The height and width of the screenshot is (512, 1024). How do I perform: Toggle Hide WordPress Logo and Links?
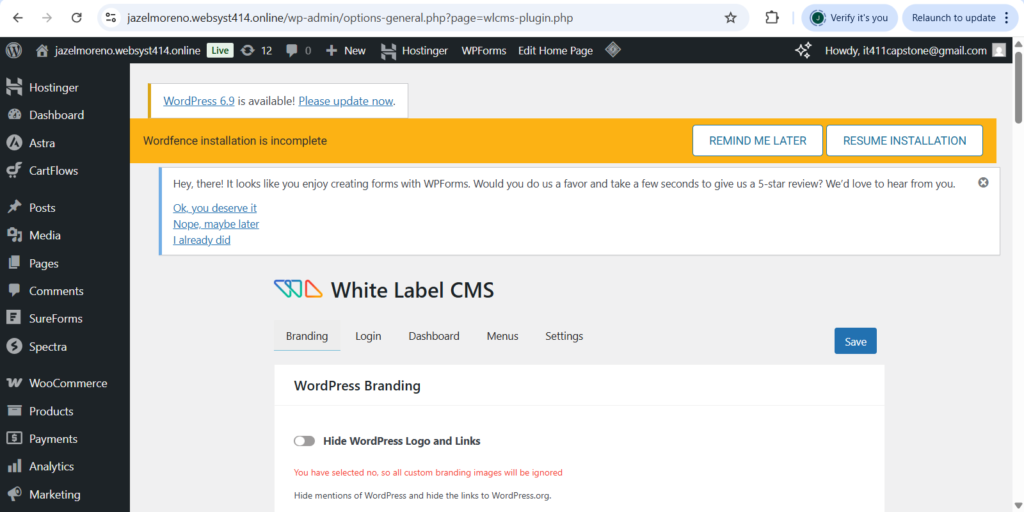pyautogui.click(x=304, y=441)
